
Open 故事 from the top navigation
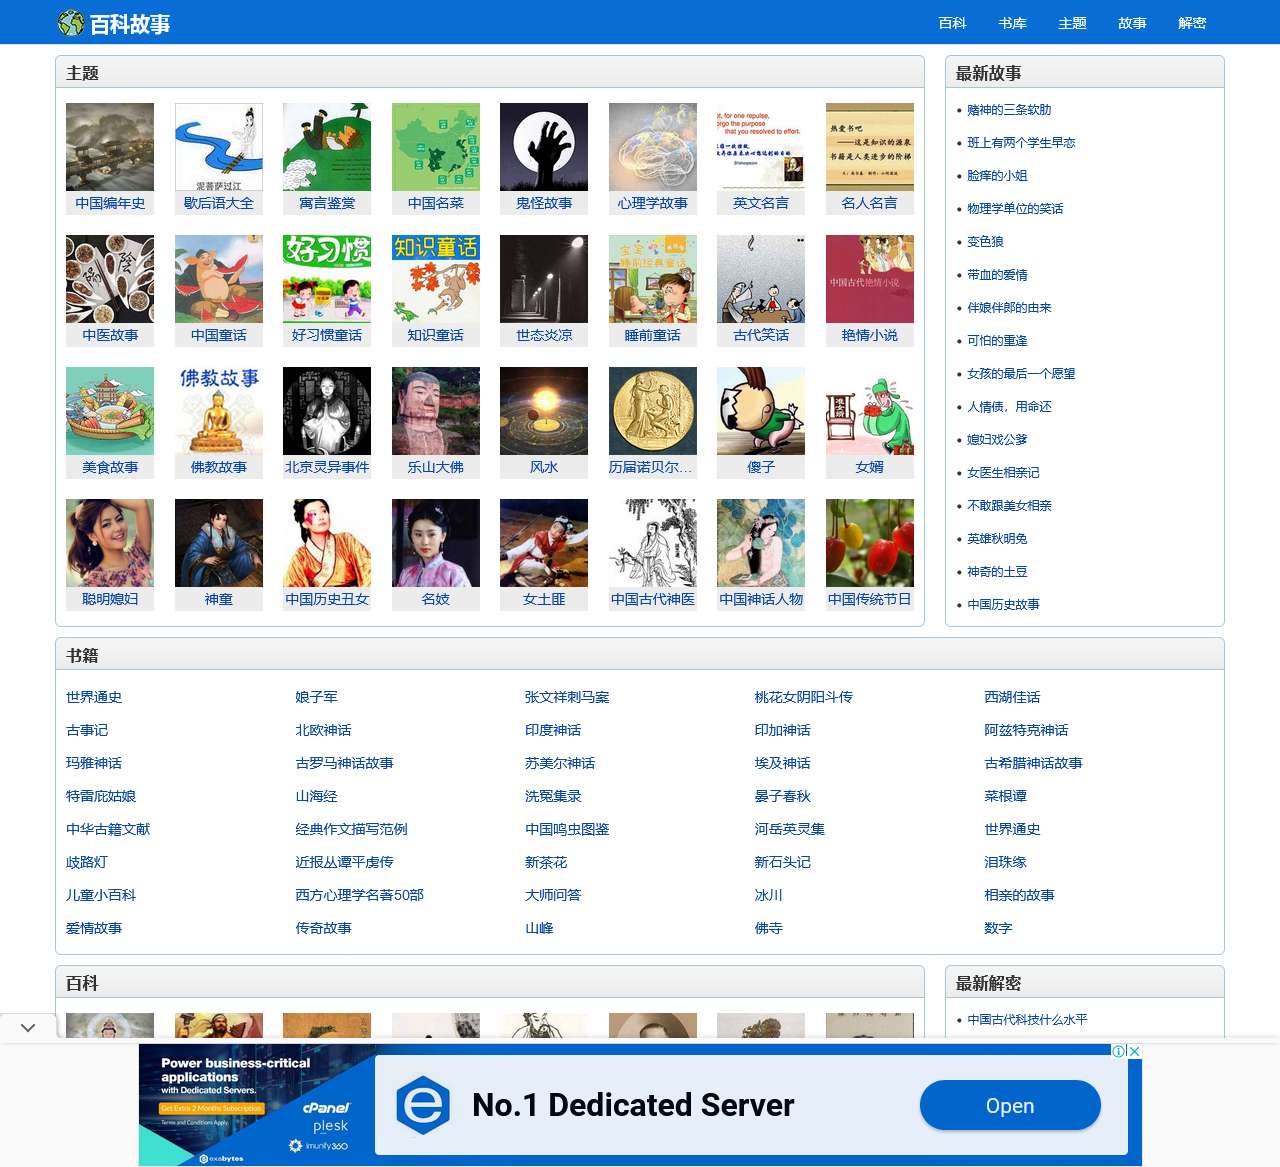(x=1133, y=23)
